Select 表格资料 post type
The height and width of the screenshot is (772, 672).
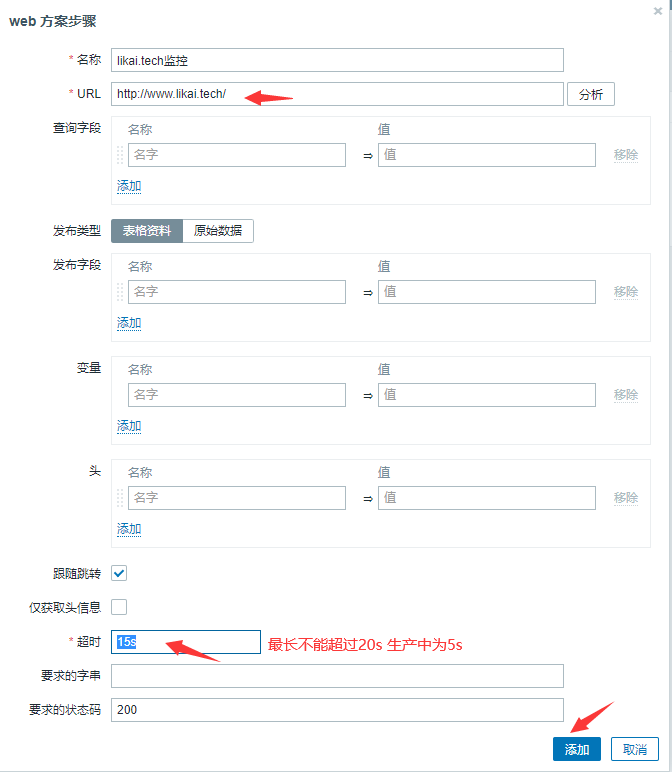point(147,231)
